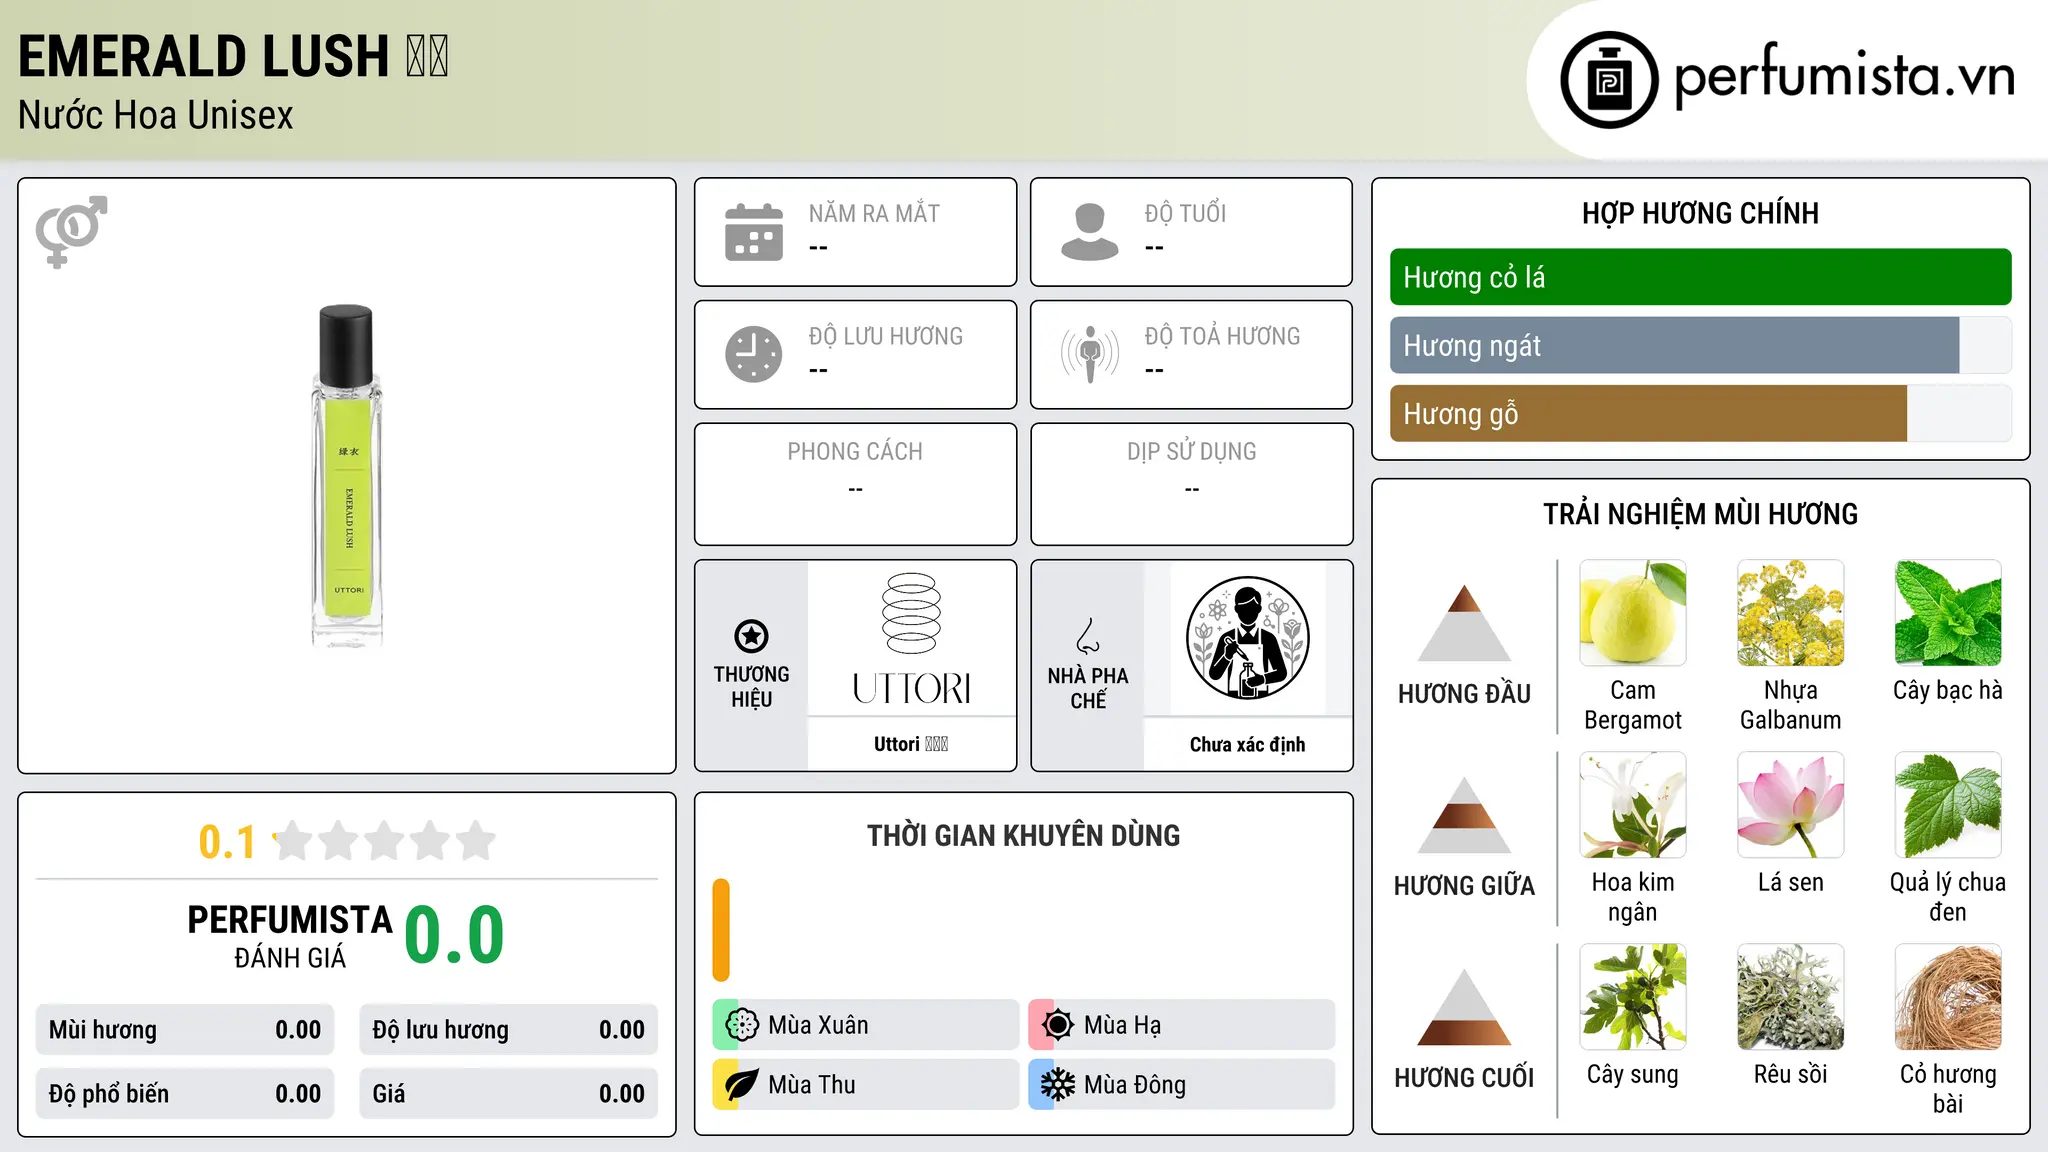This screenshot has width=2048, height=1152.
Task: Click the Uttori brand logo
Action: pyautogui.click(x=911, y=640)
